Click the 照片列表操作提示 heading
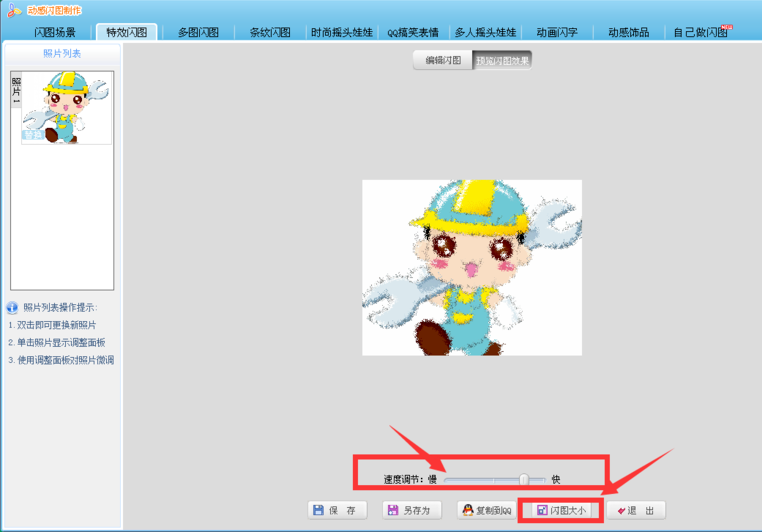This screenshot has height=532, width=762. 60,308
